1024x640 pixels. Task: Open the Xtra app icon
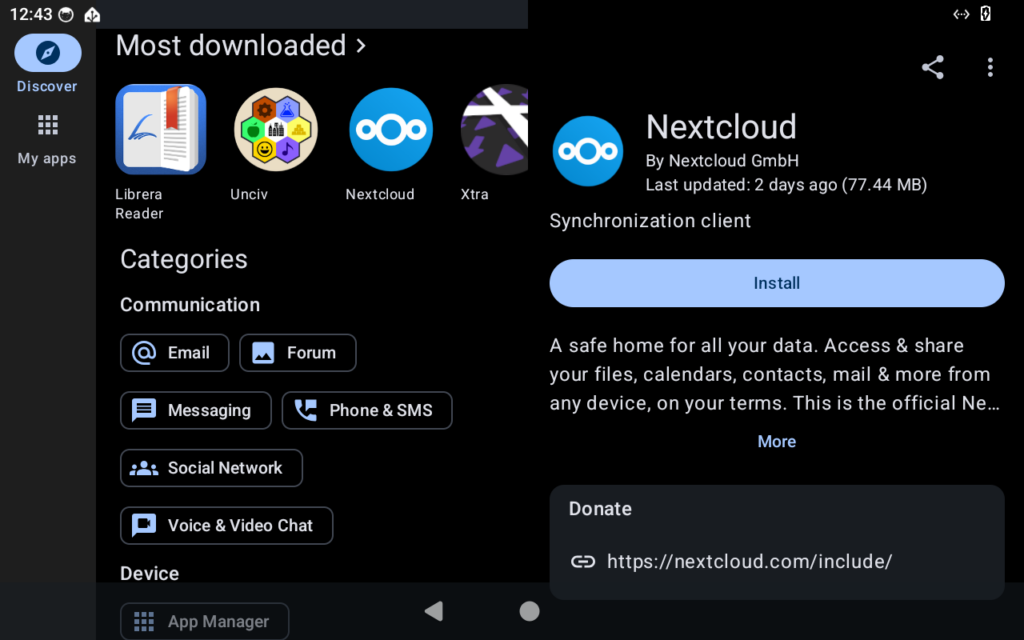coord(495,130)
